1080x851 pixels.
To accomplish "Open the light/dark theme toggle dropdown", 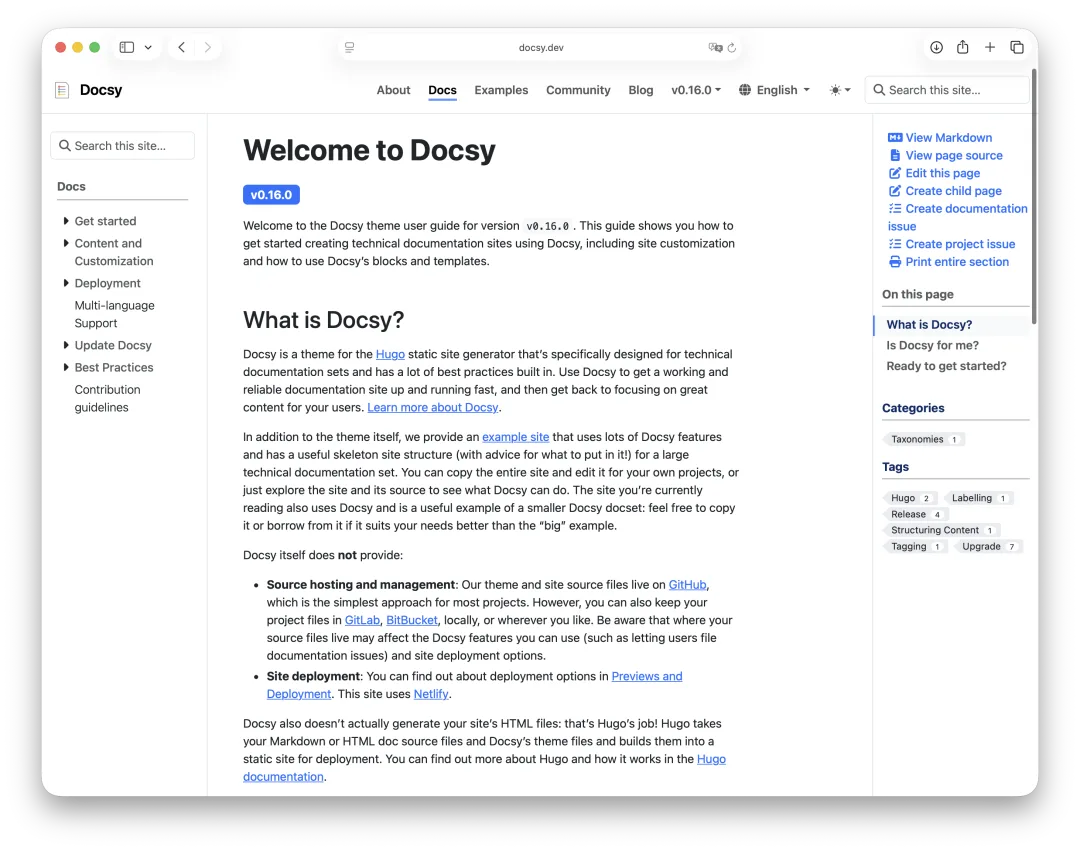I will point(840,90).
